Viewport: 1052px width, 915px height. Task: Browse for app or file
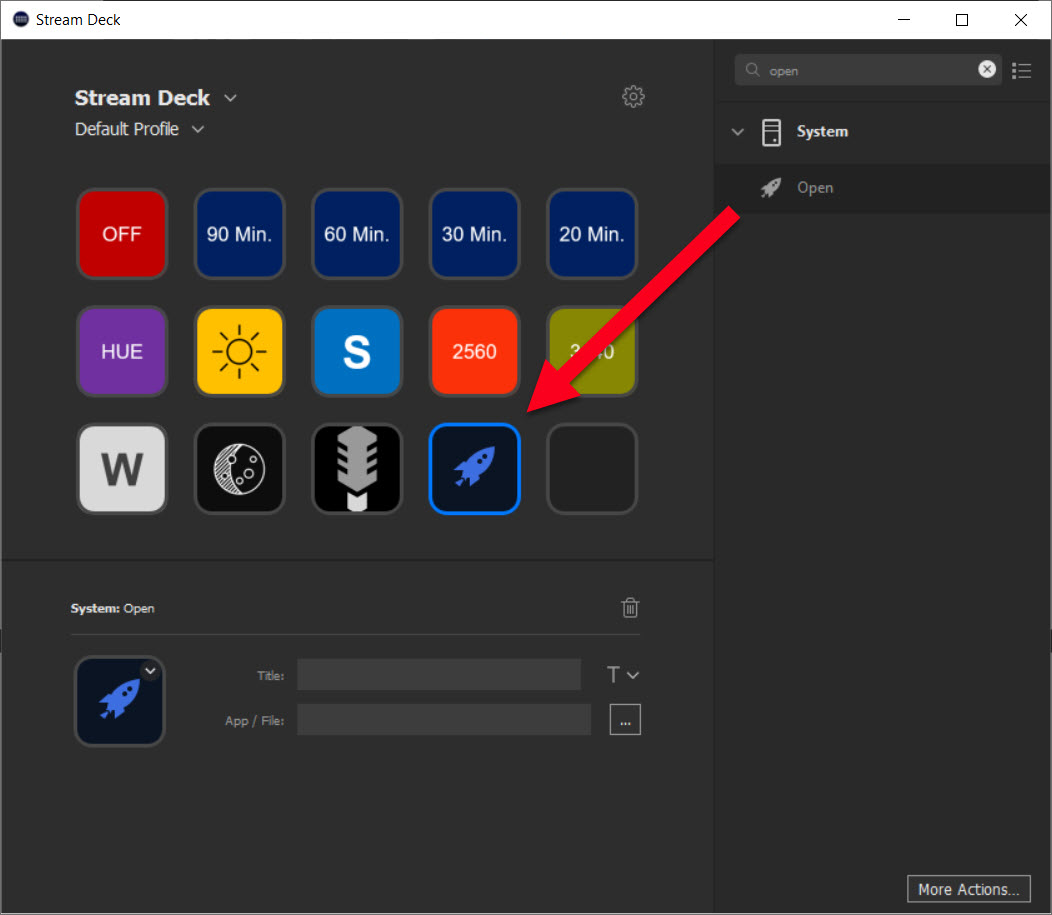[625, 720]
